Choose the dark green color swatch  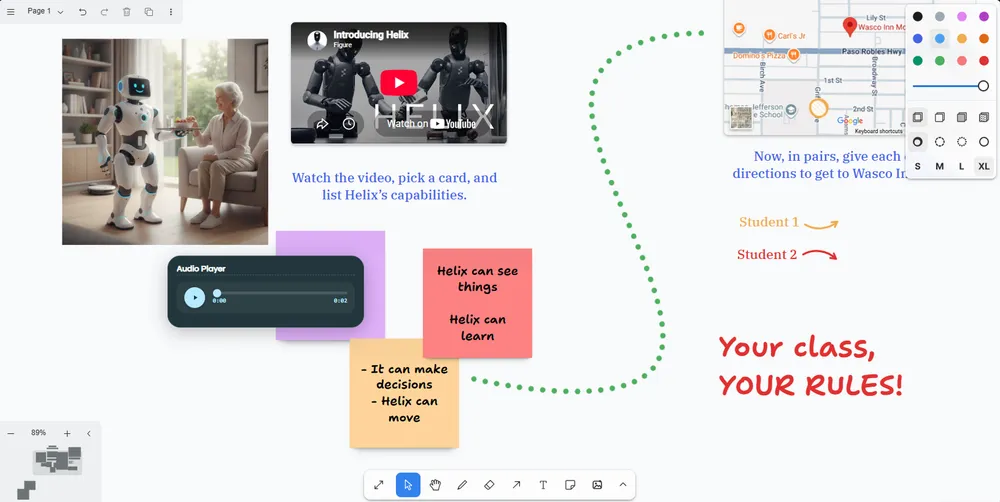pyautogui.click(x=917, y=61)
